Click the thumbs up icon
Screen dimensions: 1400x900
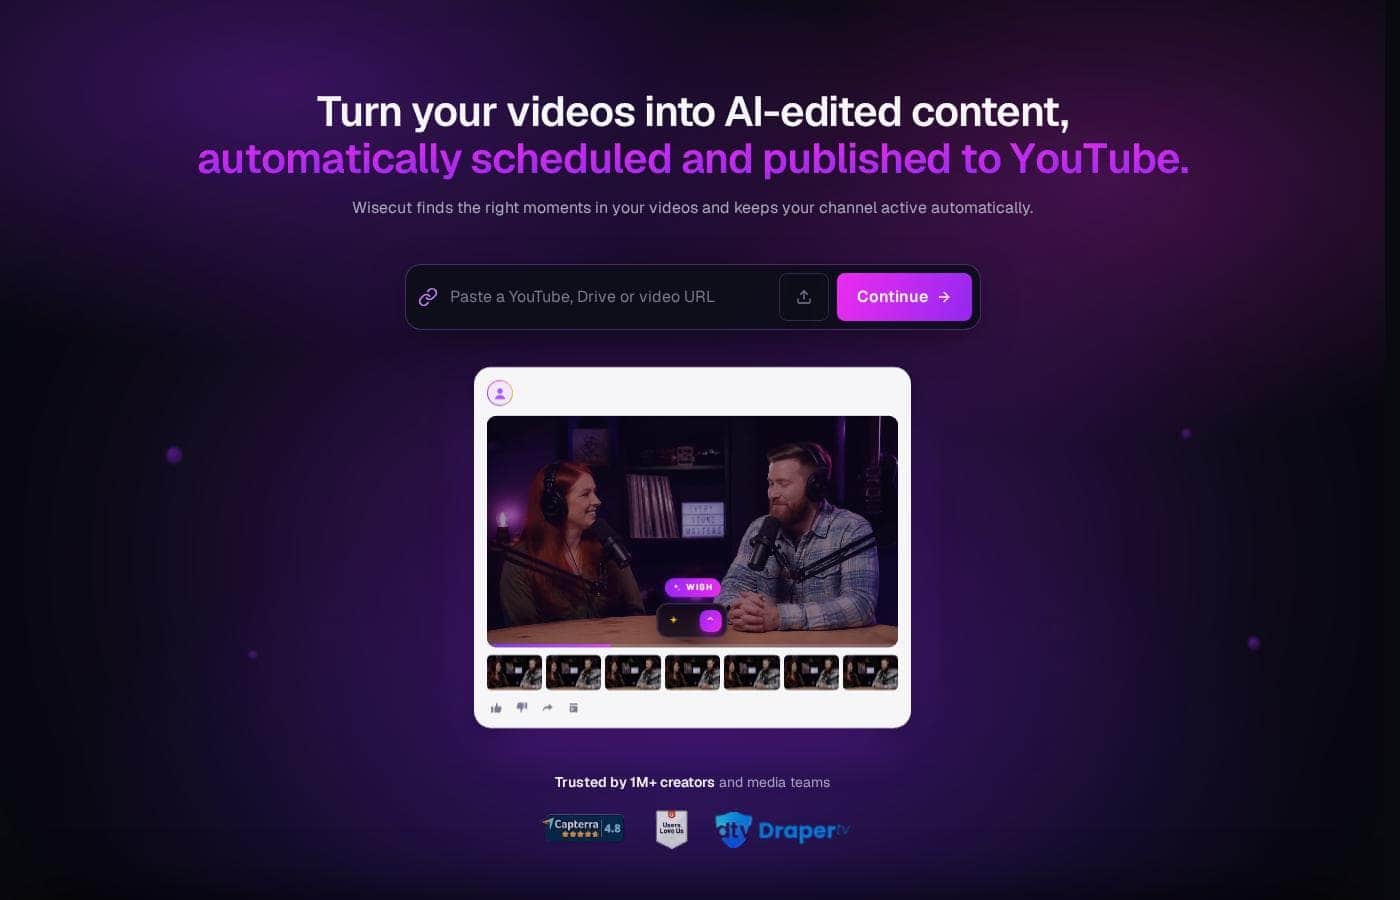coord(496,708)
